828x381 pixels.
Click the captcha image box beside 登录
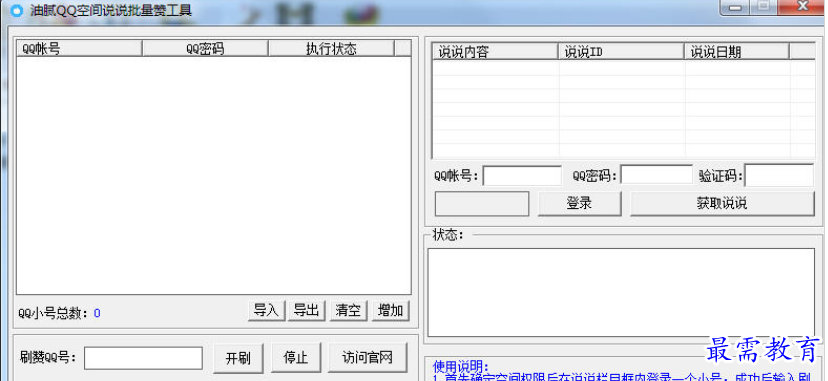click(482, 204)
